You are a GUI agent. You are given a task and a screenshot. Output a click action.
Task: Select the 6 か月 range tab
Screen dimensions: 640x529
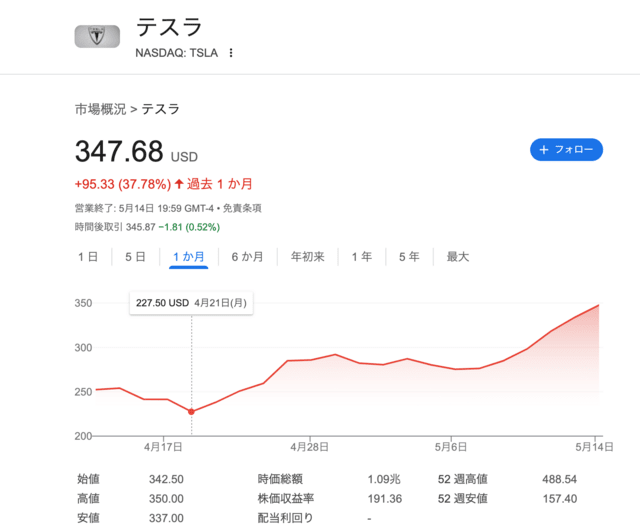click(247, 257)
